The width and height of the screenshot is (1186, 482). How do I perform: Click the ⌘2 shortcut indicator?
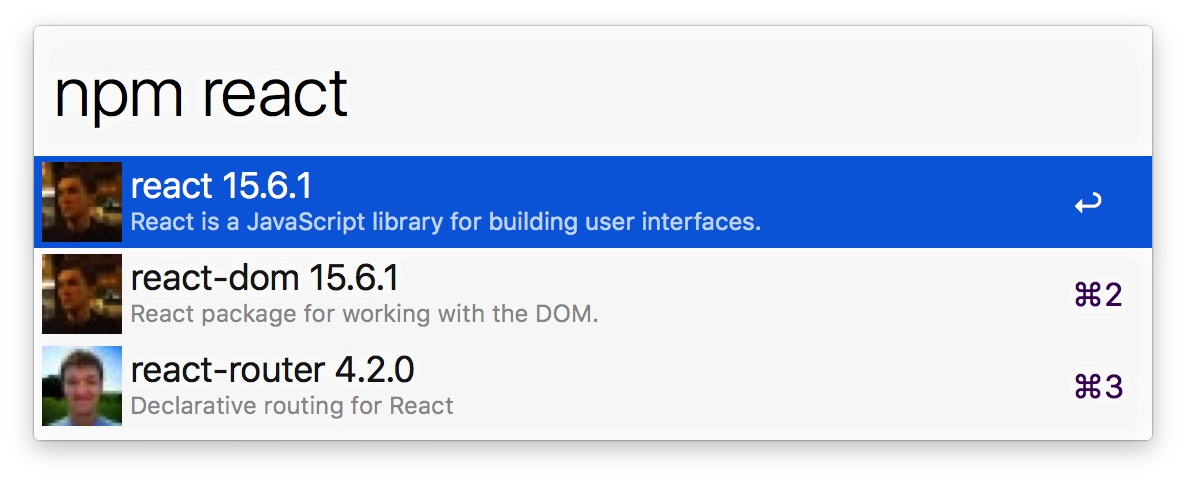click(x=1097, y=295)
